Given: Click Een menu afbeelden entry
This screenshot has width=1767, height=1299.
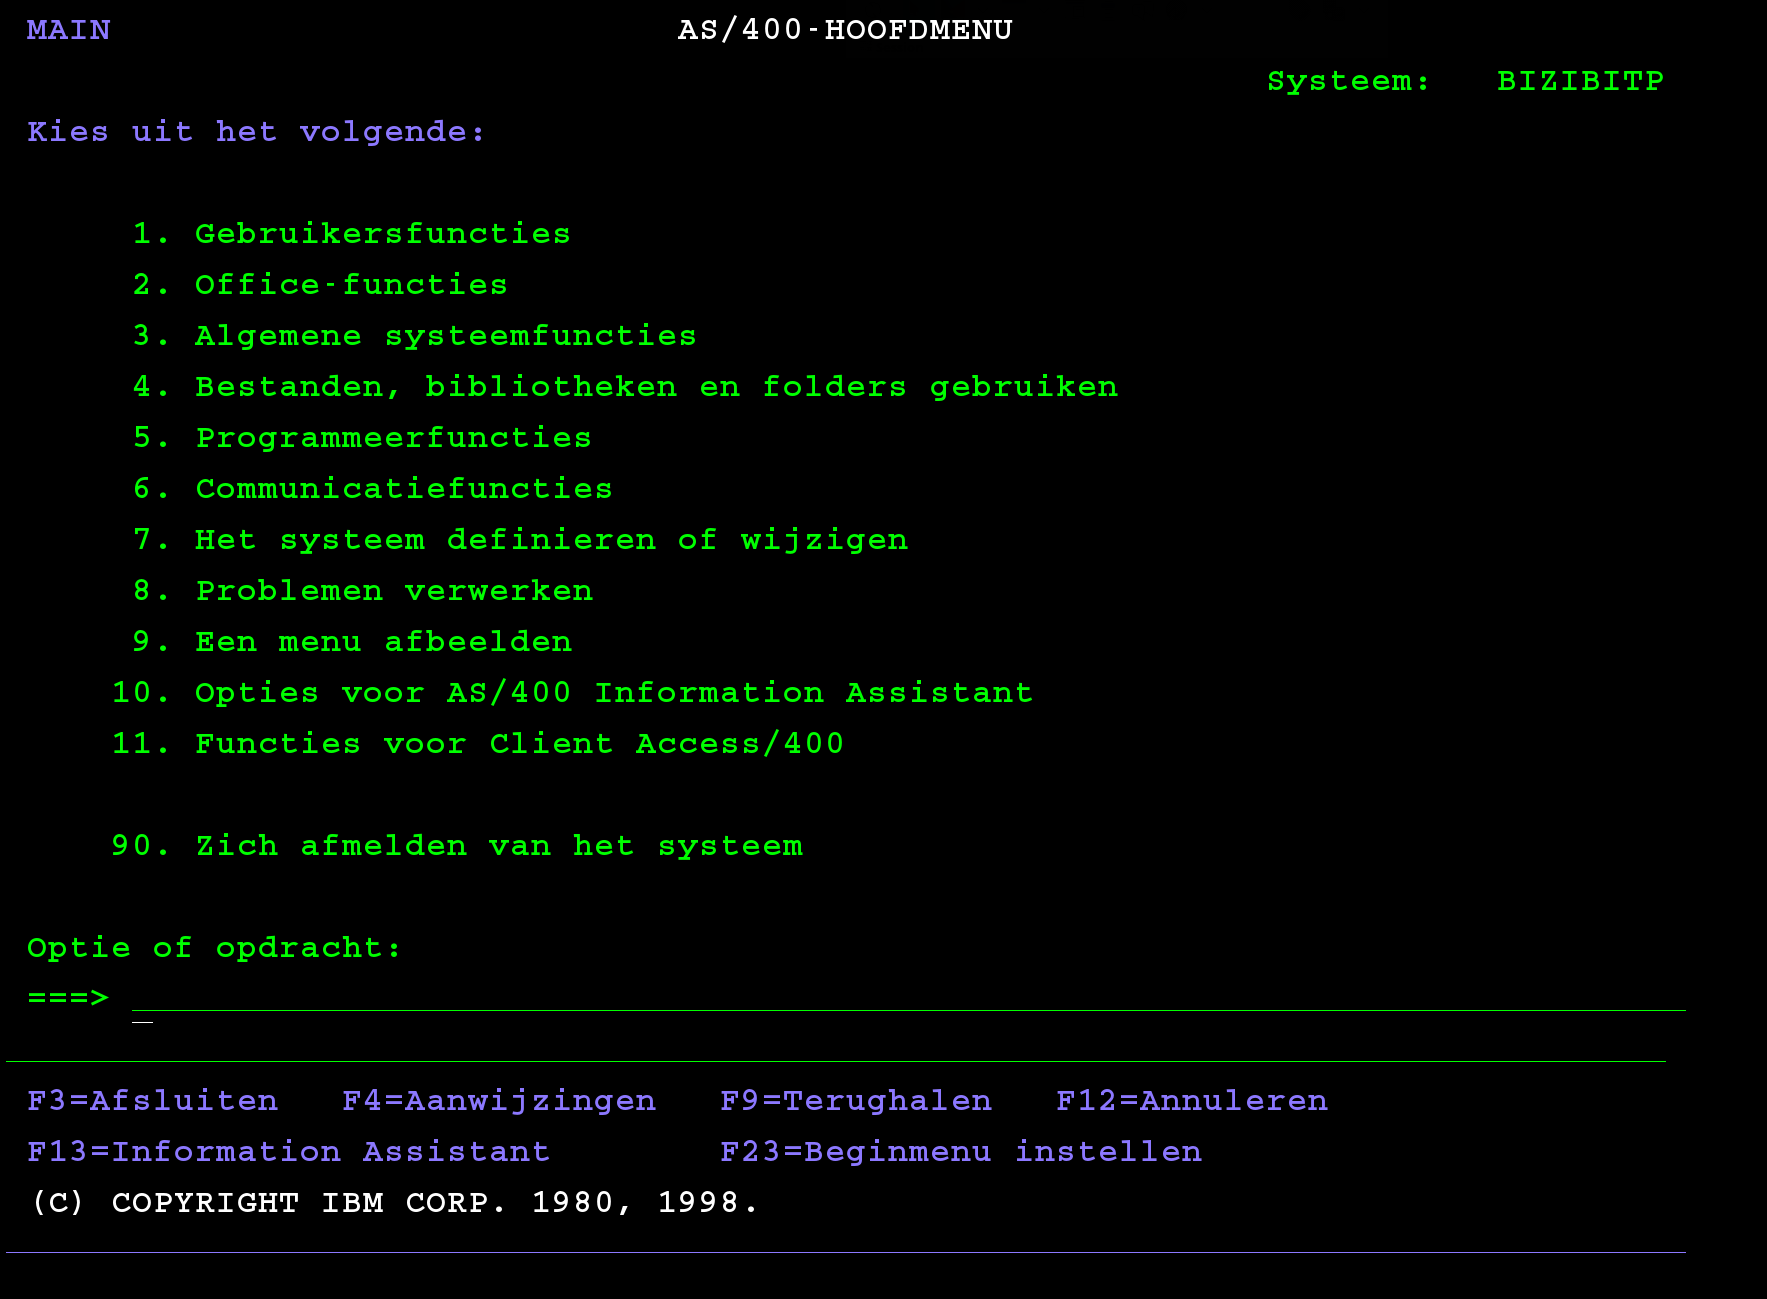Looking at the screenshot, I should click(x=383, y=642).
